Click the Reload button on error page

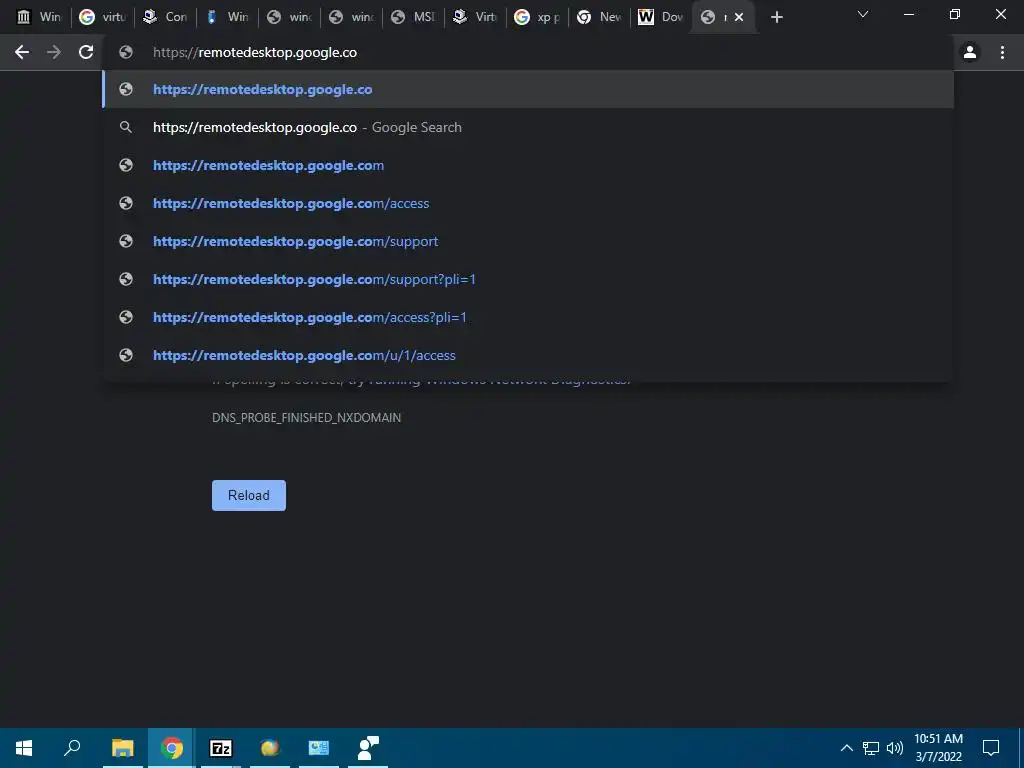pos(249,495)
